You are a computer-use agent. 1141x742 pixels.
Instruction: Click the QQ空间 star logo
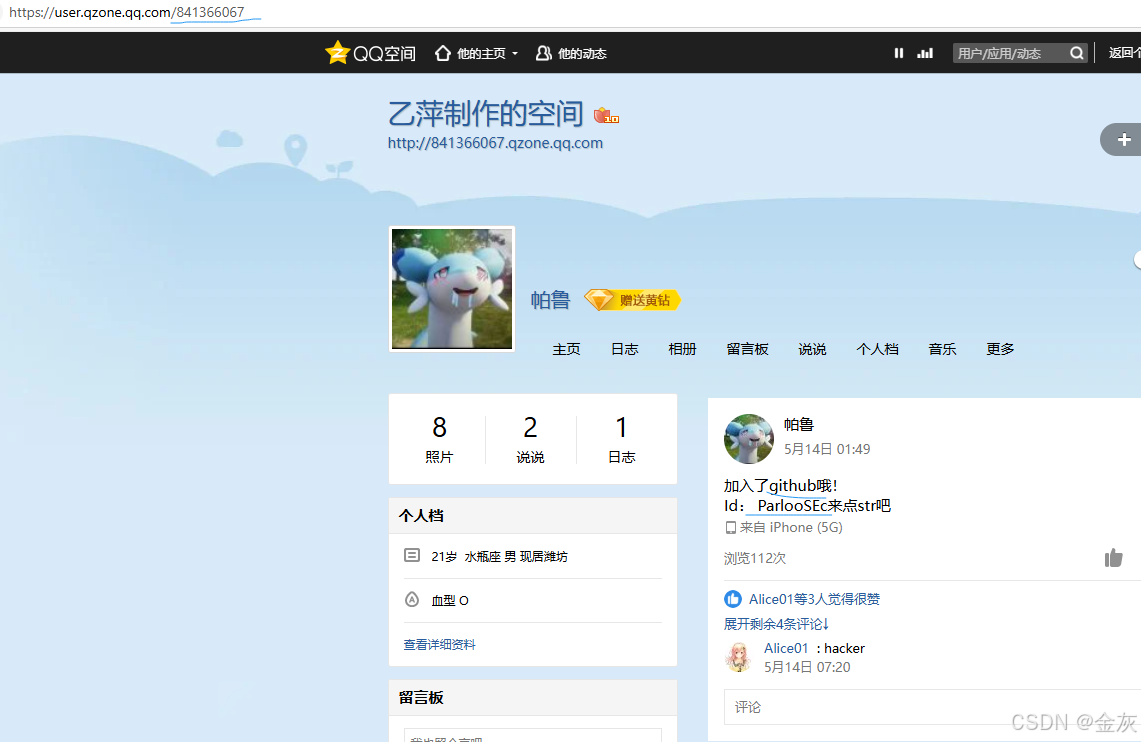click(337, 52)
